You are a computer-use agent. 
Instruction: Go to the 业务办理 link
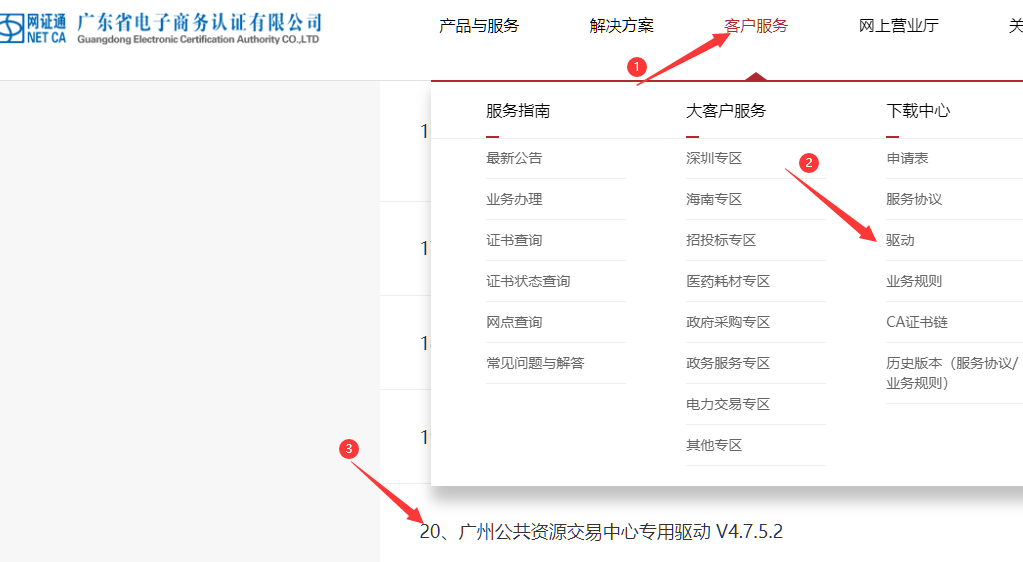514,199
